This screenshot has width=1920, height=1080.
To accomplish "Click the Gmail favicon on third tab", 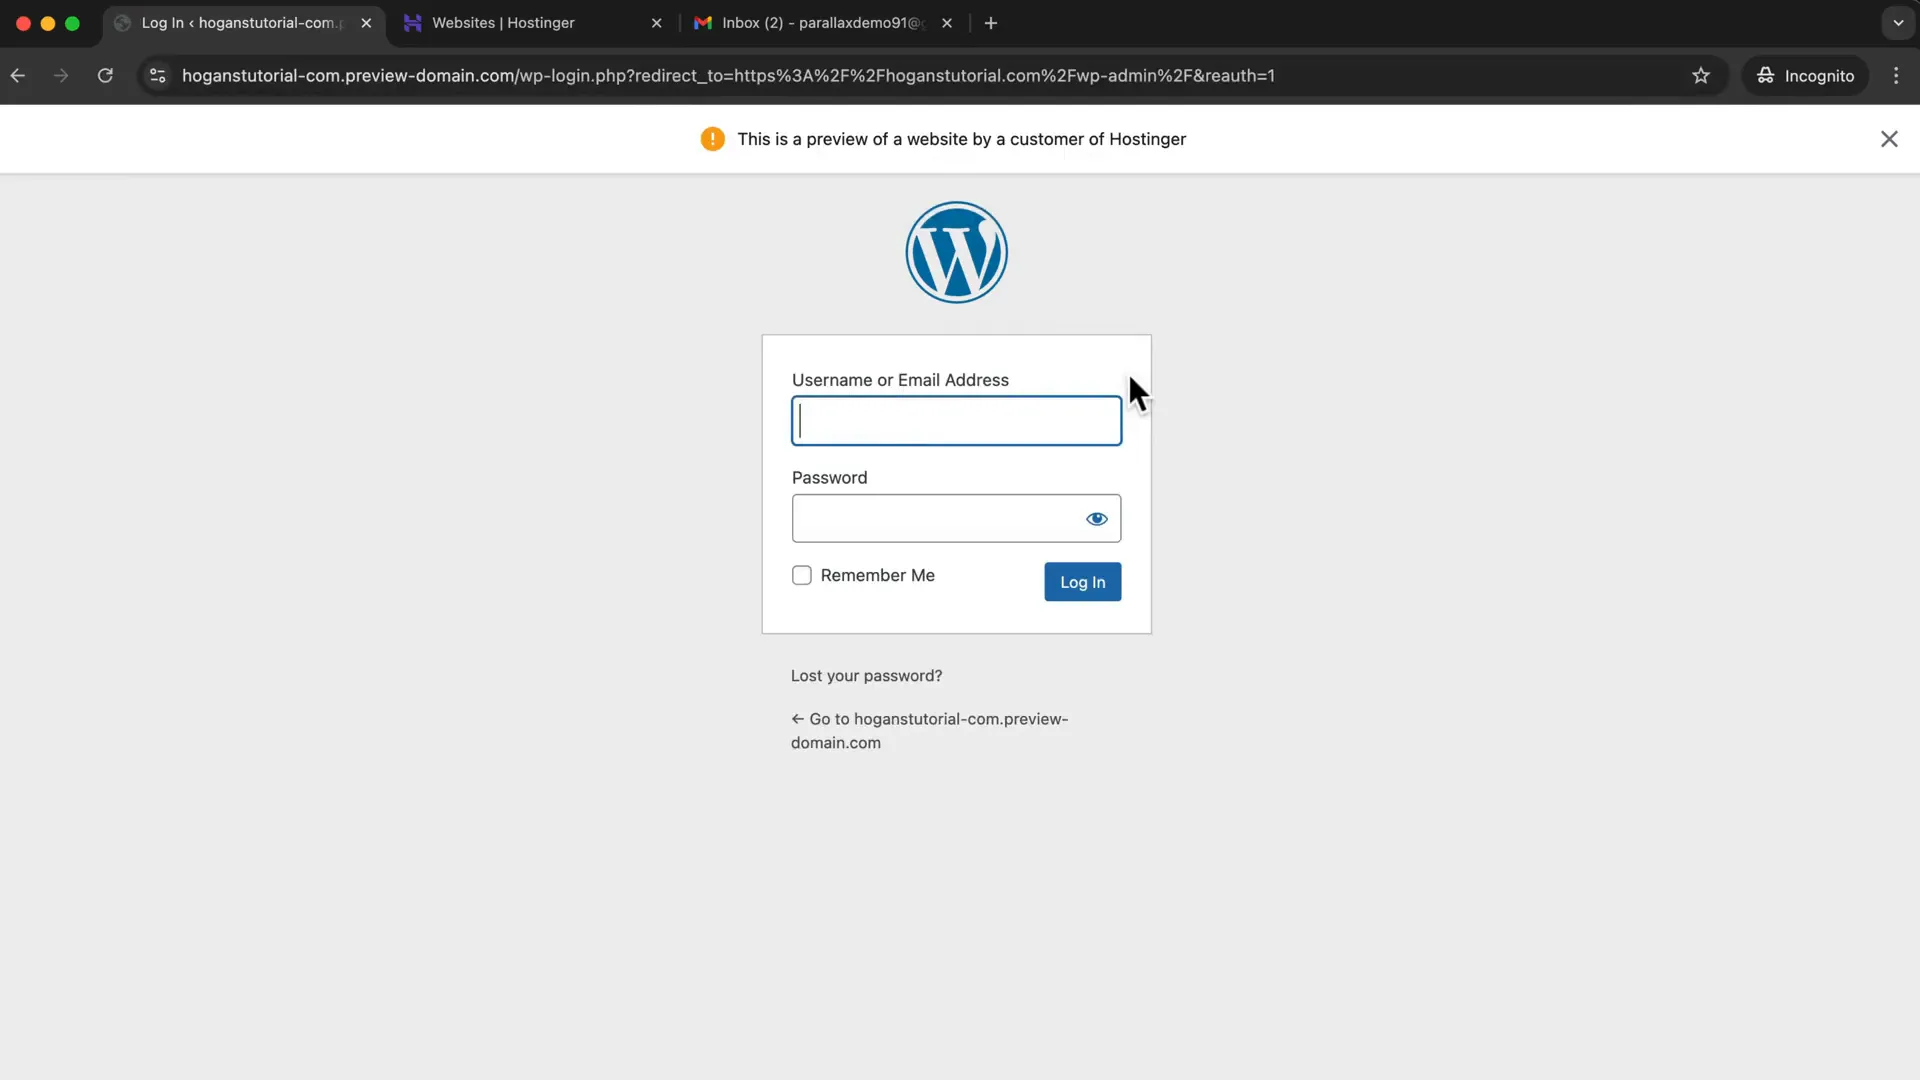I will [703, 23].
